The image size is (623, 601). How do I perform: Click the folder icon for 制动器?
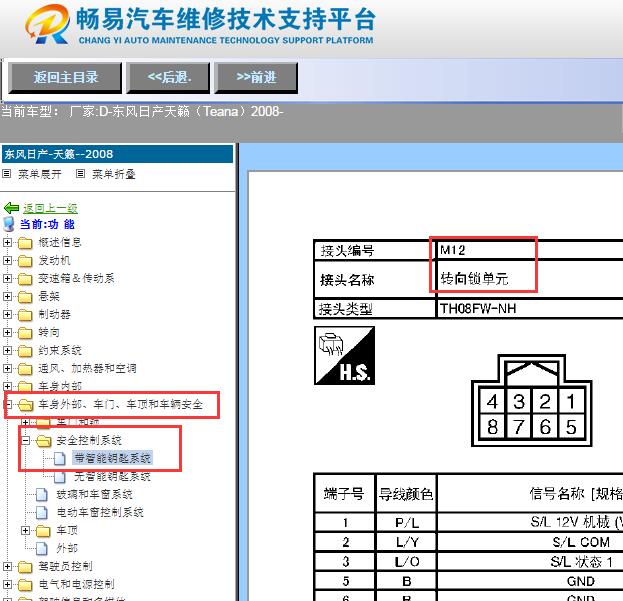tap(25, 315)
